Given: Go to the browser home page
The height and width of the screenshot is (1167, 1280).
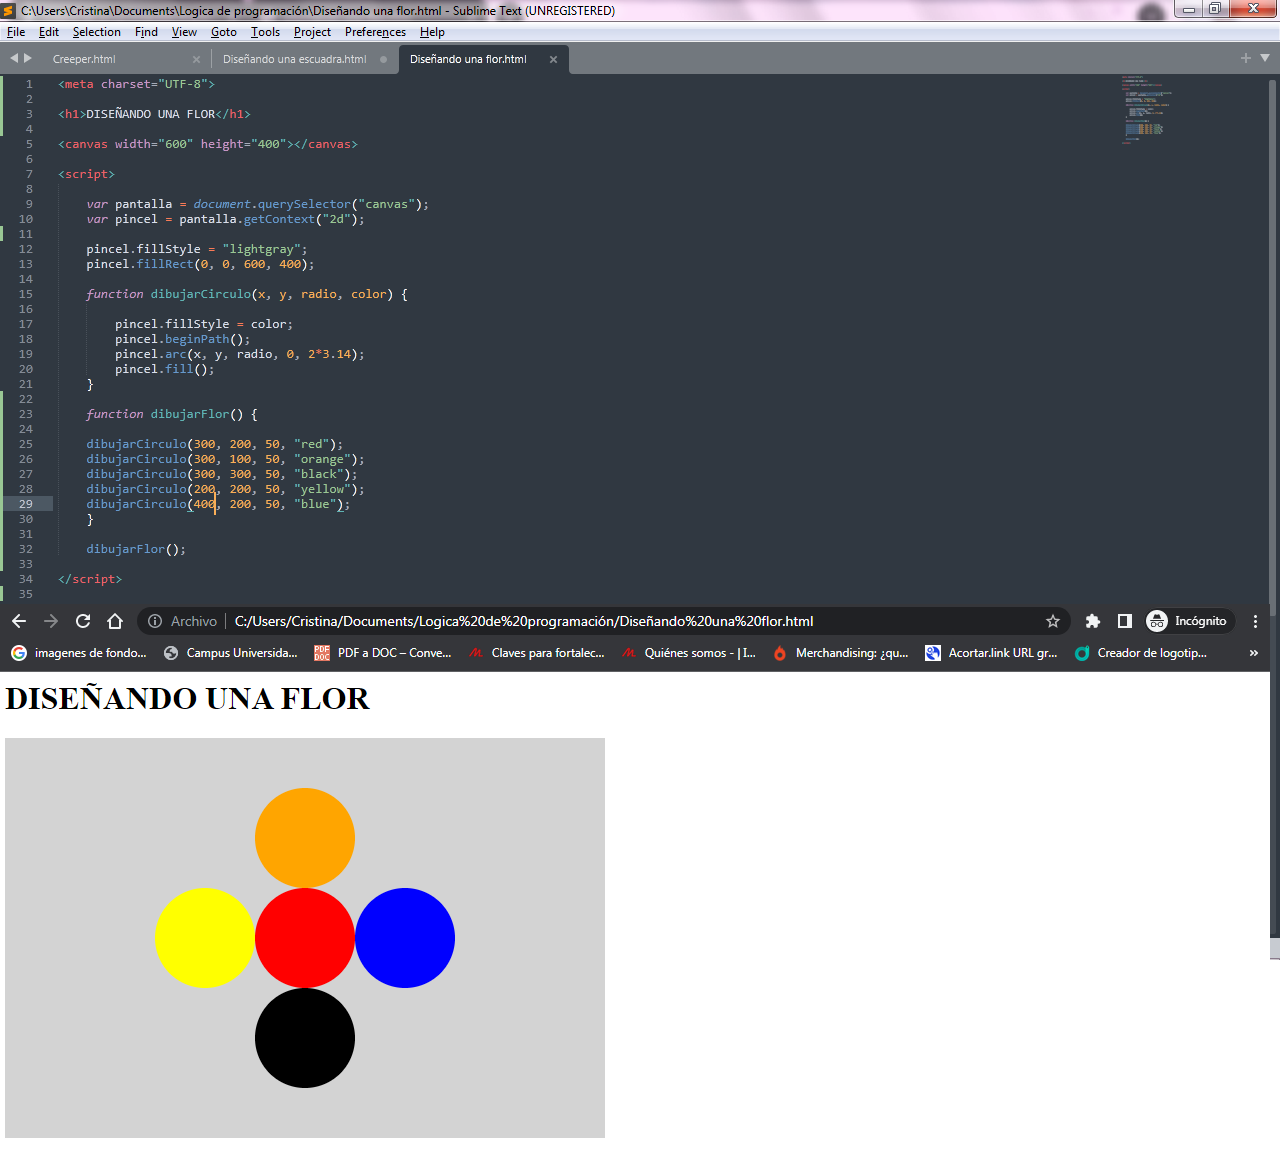Looking at the screenshot, I should pos(115,621).
